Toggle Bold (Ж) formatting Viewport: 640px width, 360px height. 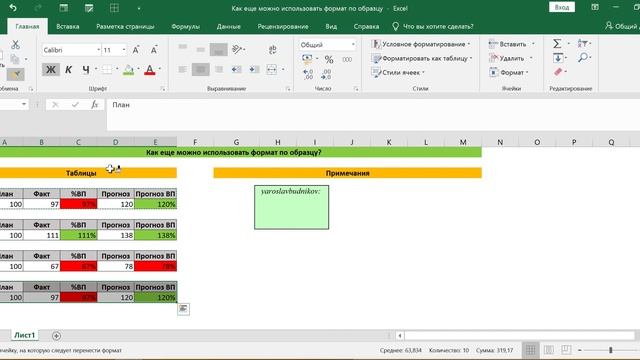coord(51,70)
